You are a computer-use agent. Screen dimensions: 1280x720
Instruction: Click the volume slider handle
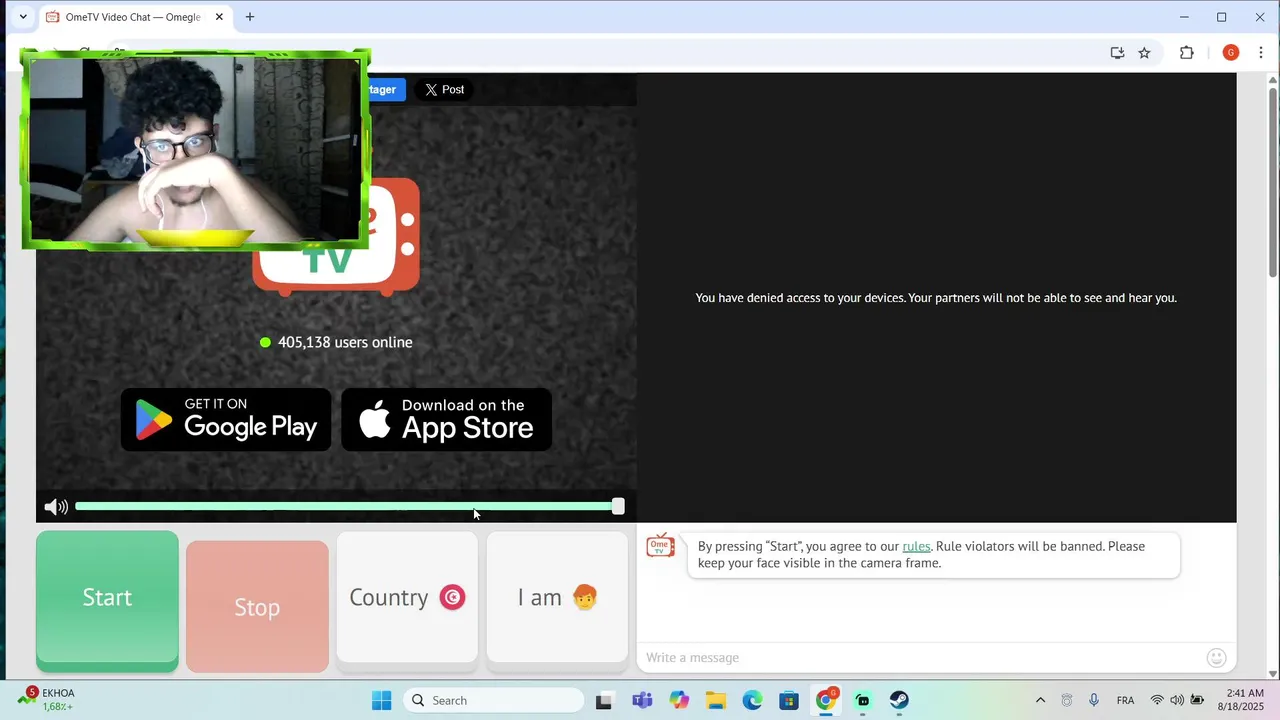[x=618, y=507]
